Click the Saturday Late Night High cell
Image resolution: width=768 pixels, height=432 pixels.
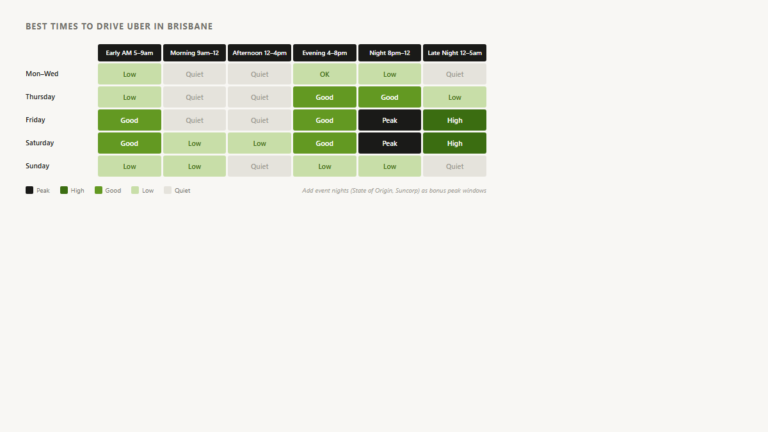coord(455,143)
